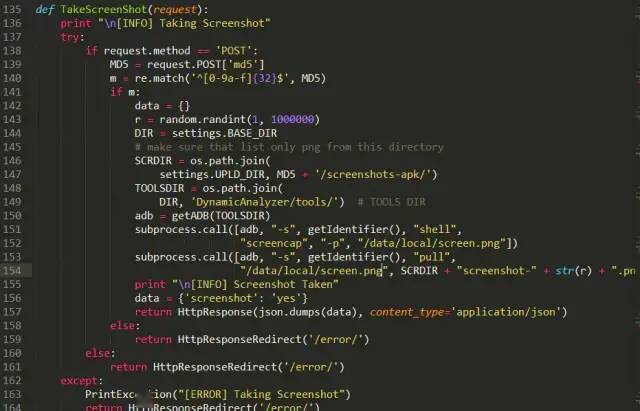Click on getADB(TOOLSDIR) call
Image resolution: width=640 pixels, height=411 pixels.
(221, 216)
